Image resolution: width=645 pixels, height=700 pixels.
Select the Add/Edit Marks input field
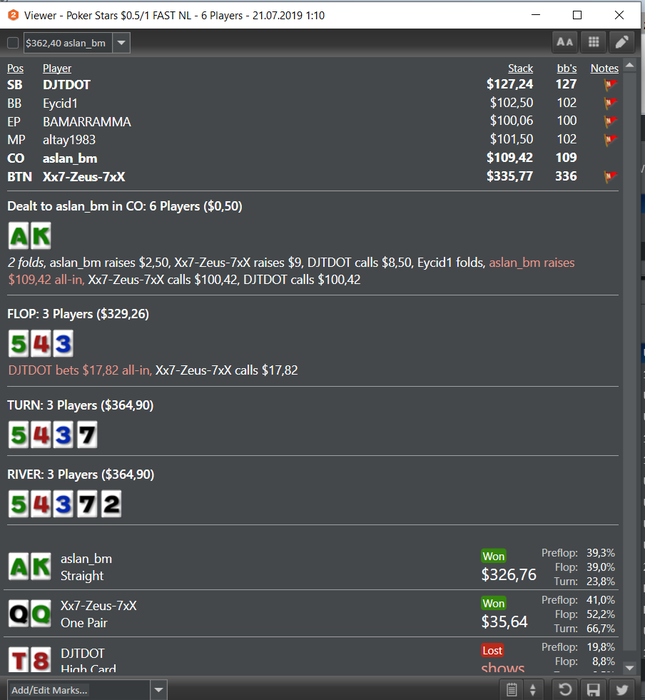pyautogui.click(x=79, y=690)
